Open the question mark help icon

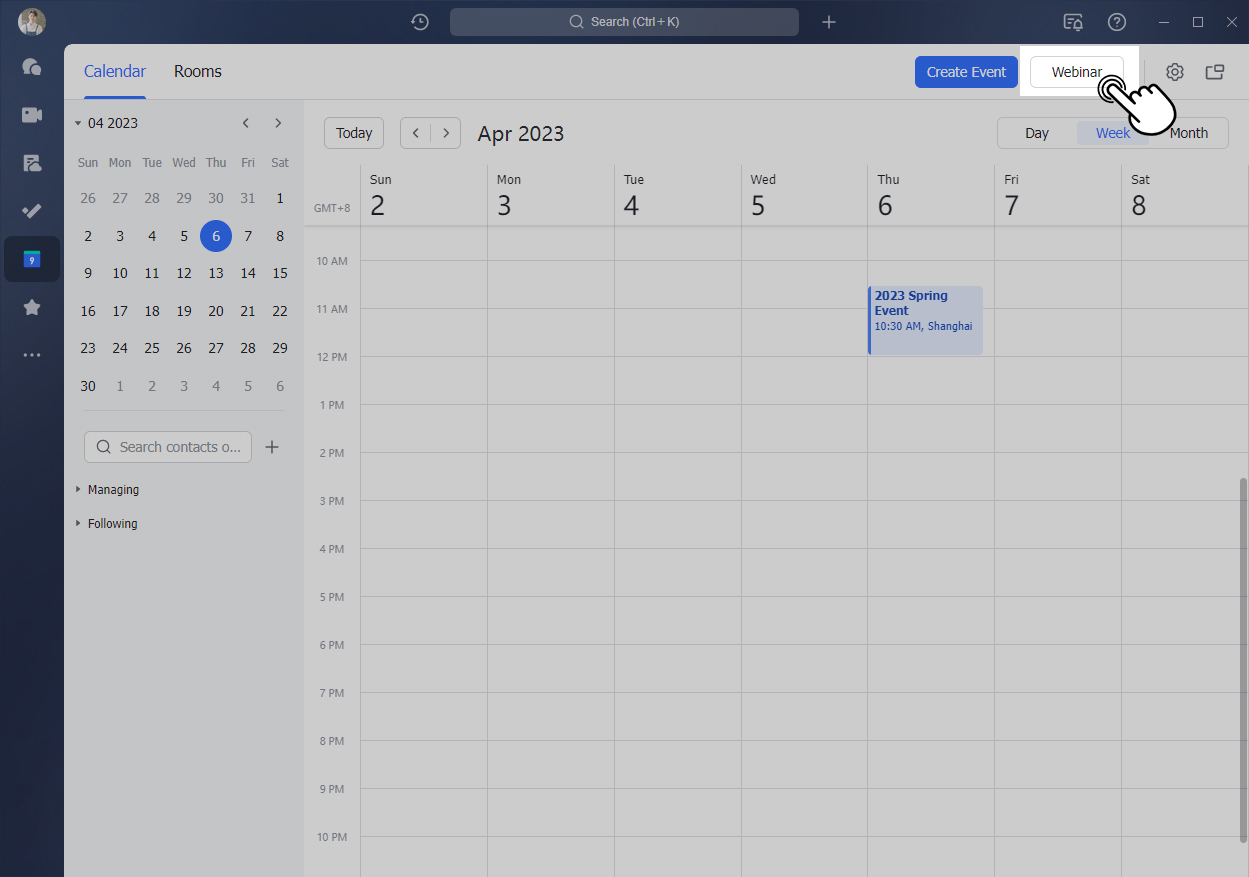pos(1117,22)
